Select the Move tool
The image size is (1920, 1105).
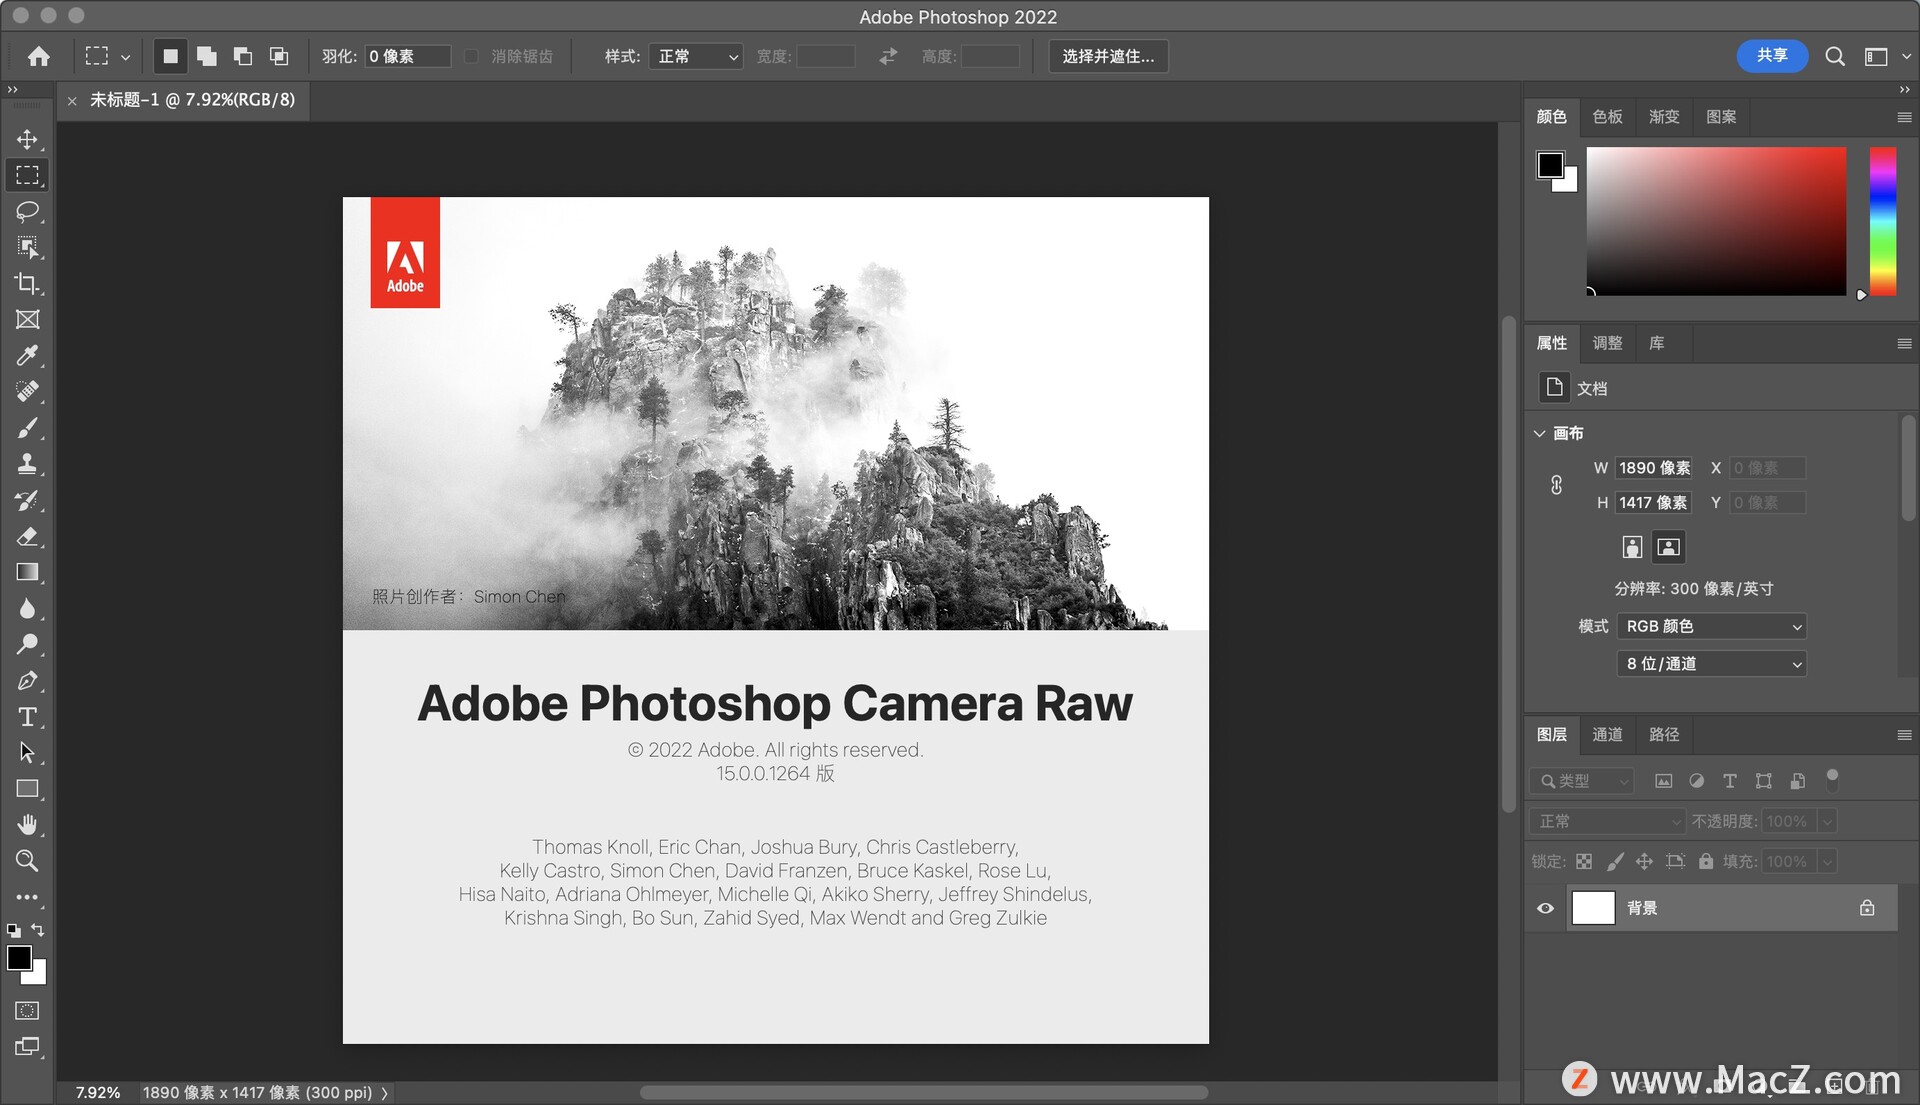27,139
